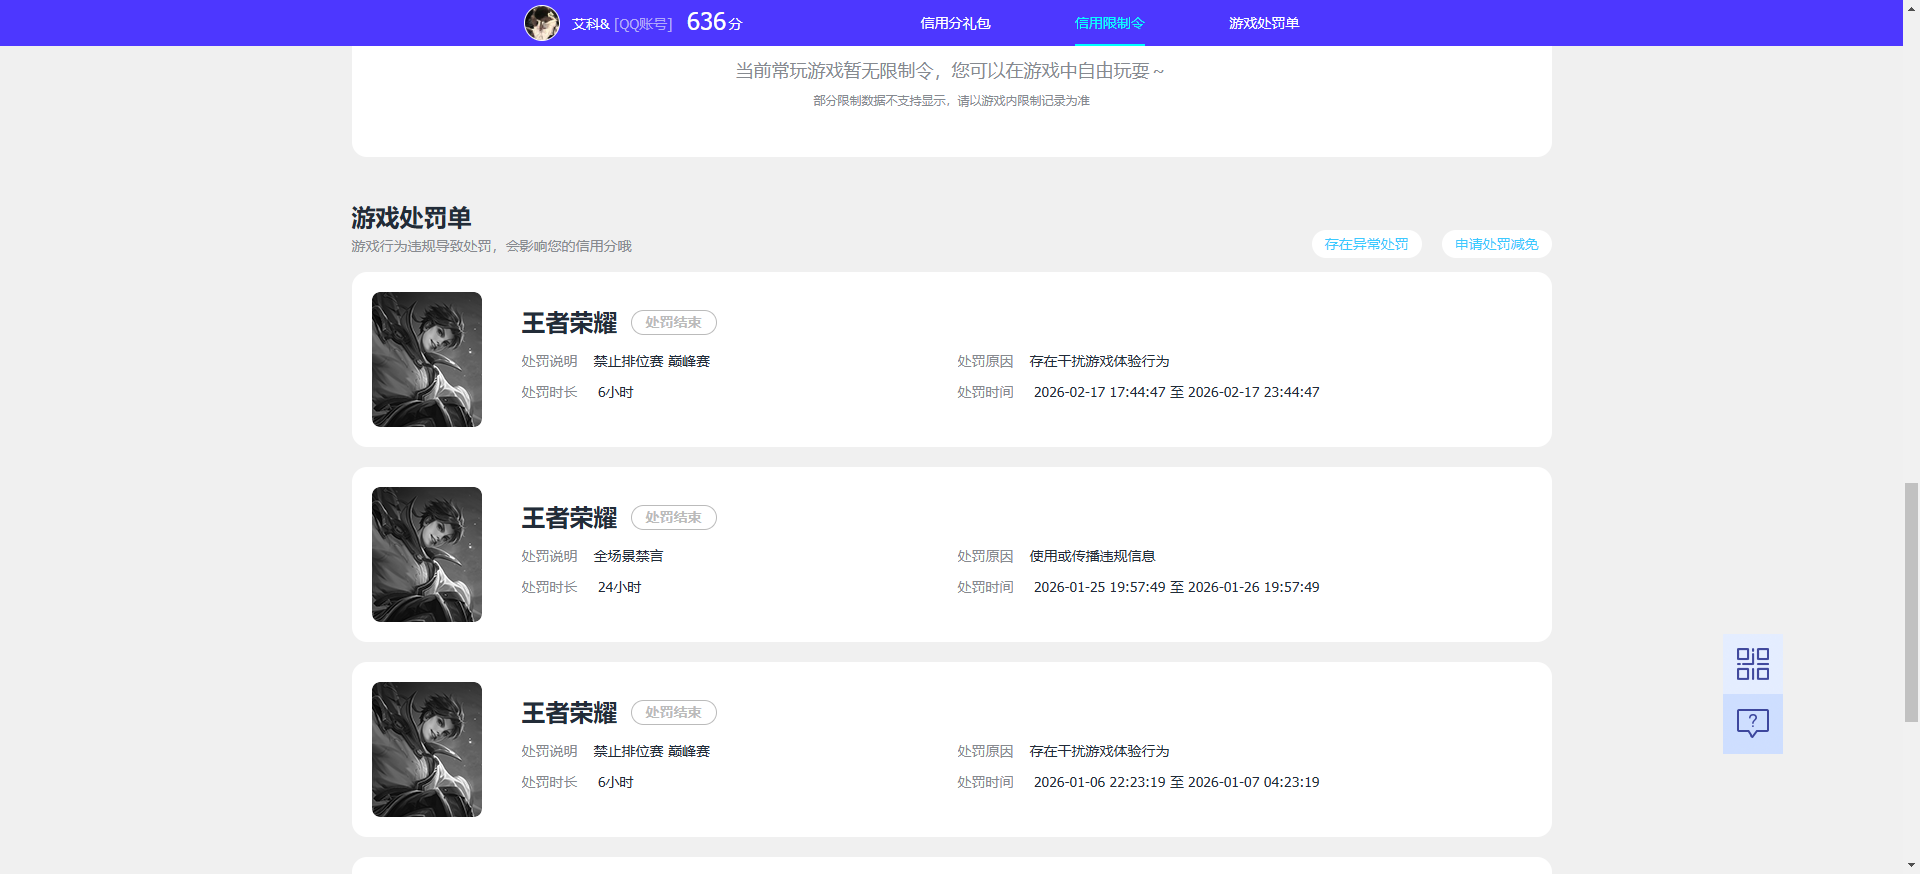Click first penalty's 王者荣耀 game thumbnail

pyautogui.click(x=427, y=359)
